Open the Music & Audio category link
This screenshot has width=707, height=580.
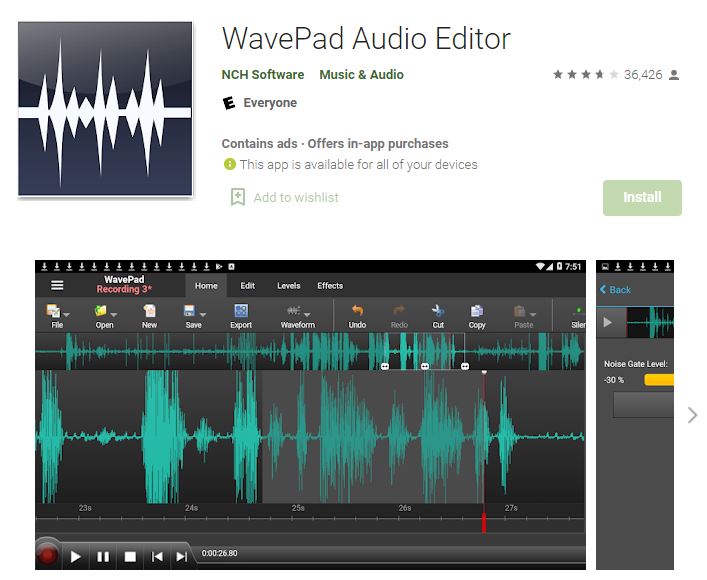pyautogui.click(x=361, y=74)
